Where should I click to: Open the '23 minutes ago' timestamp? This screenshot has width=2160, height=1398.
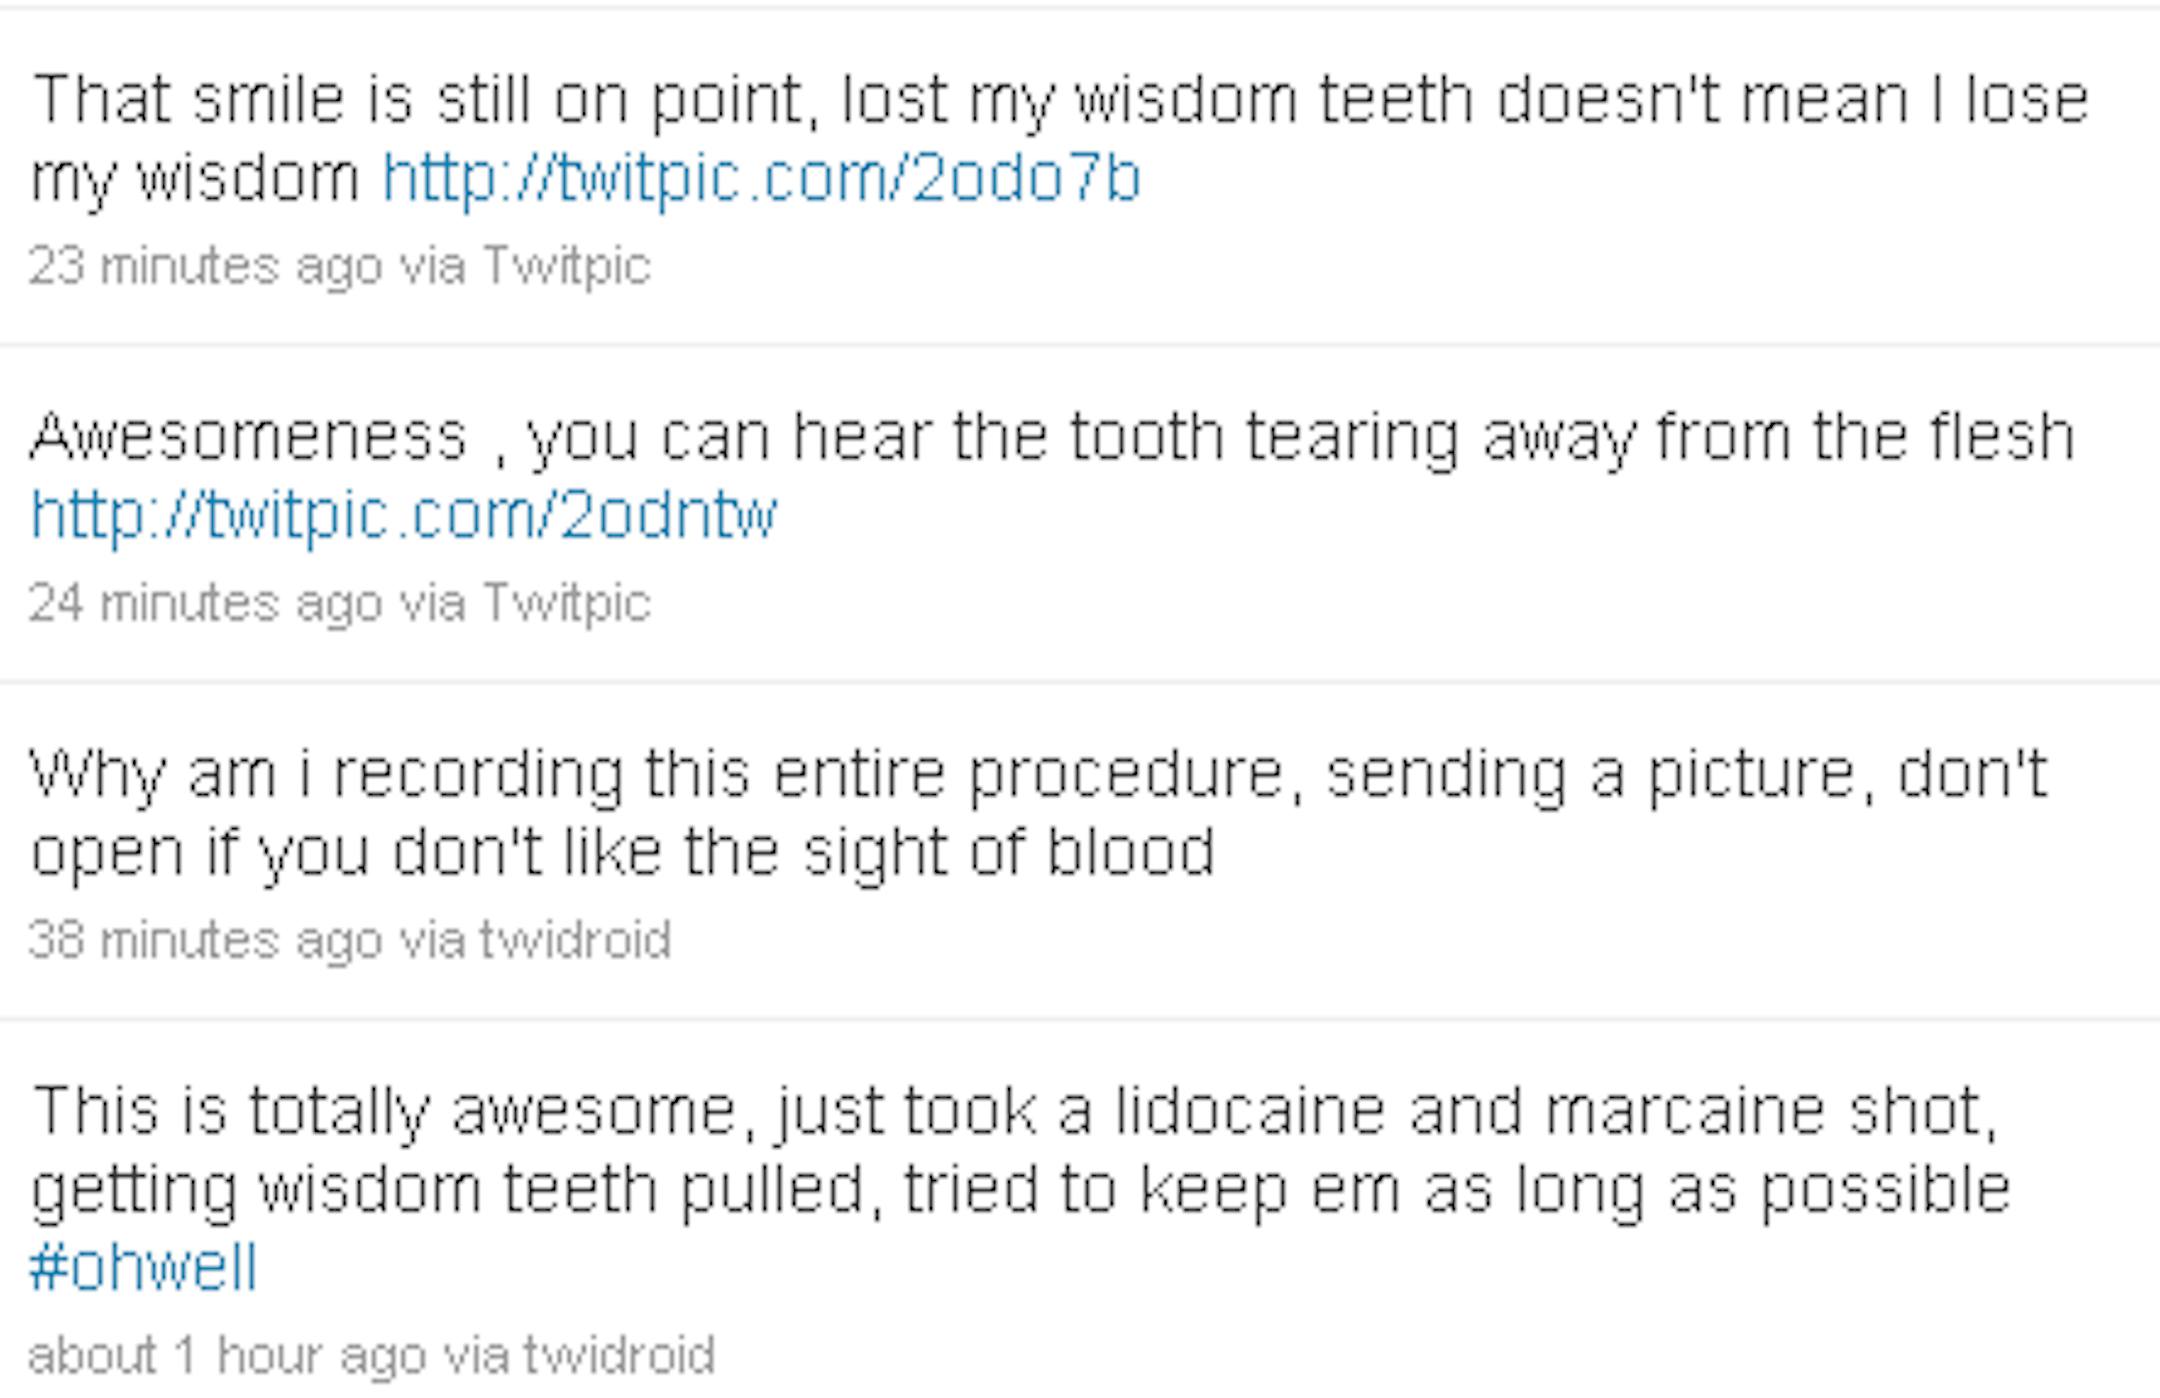coord(205,267)
